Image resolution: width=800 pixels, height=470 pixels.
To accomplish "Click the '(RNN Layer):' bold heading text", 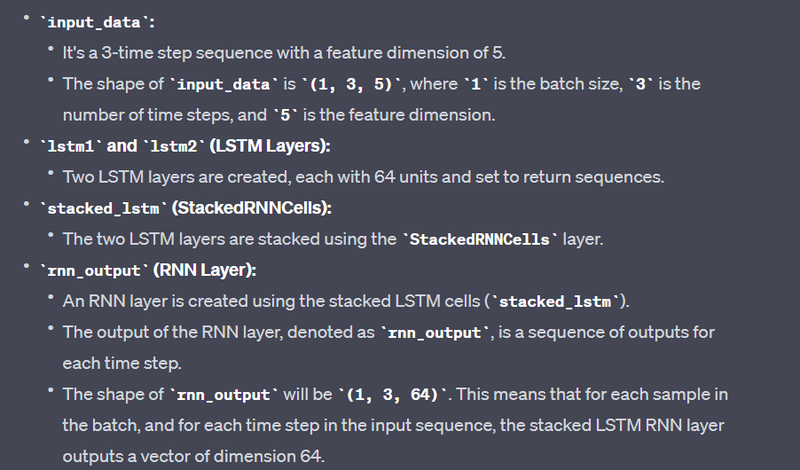I will coord(205,270).
